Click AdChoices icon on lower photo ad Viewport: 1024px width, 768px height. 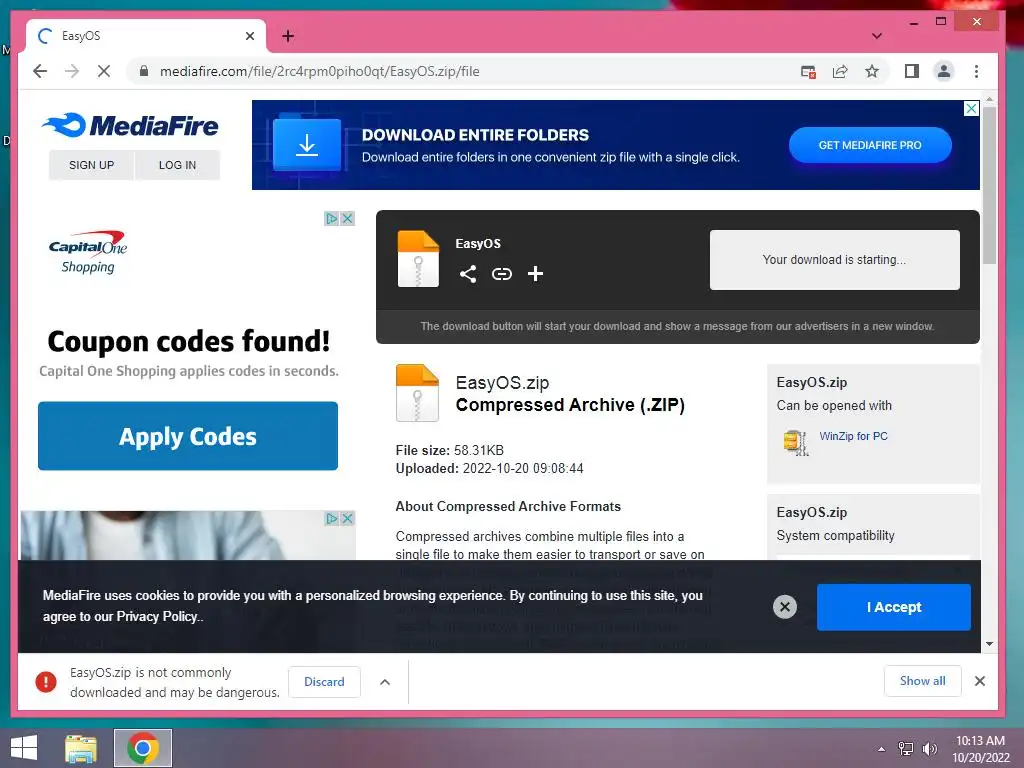pos(332,519)
